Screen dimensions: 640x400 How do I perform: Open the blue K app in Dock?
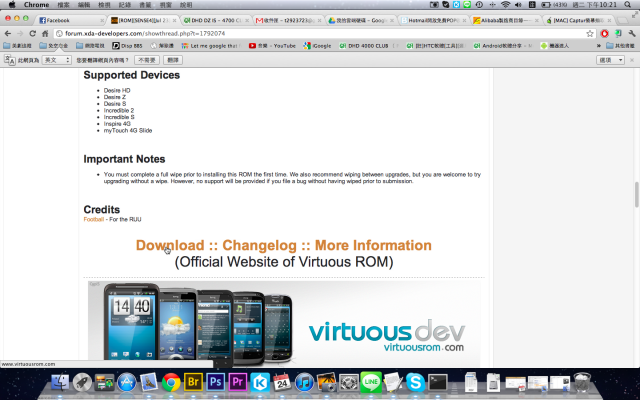[x=260, y=383]
